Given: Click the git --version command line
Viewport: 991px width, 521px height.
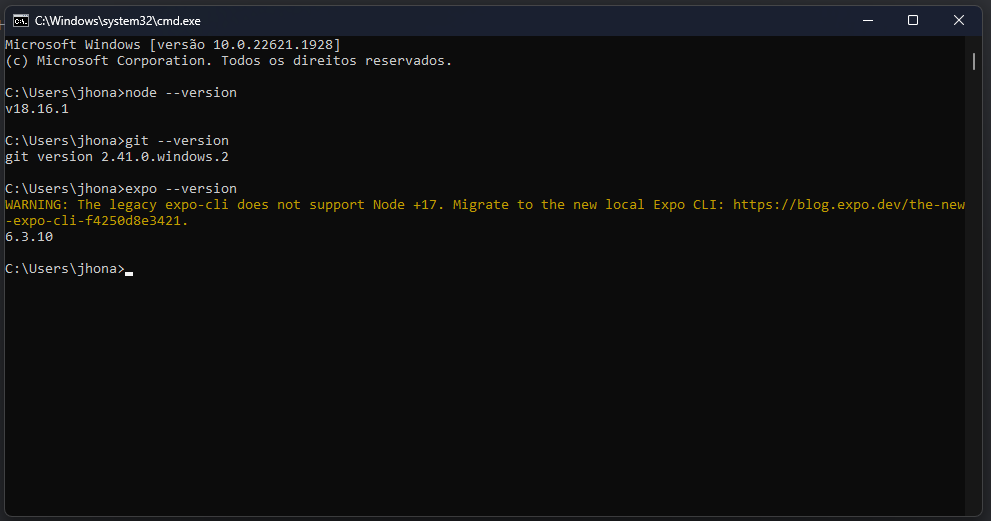Looking at the screenshot, I should [x=117, y=140].
